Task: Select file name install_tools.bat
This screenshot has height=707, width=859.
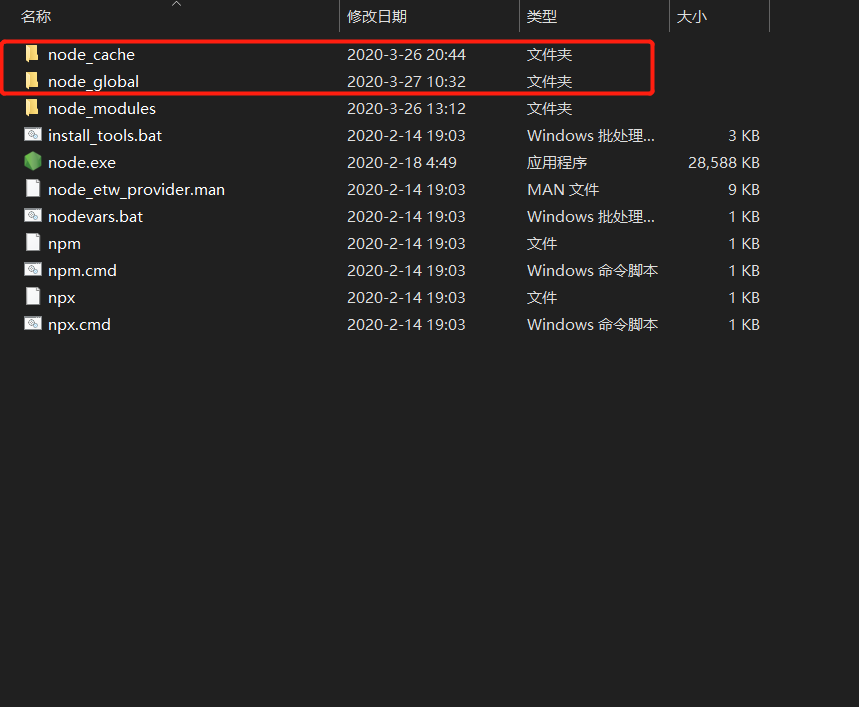Action: pos(105,135)
